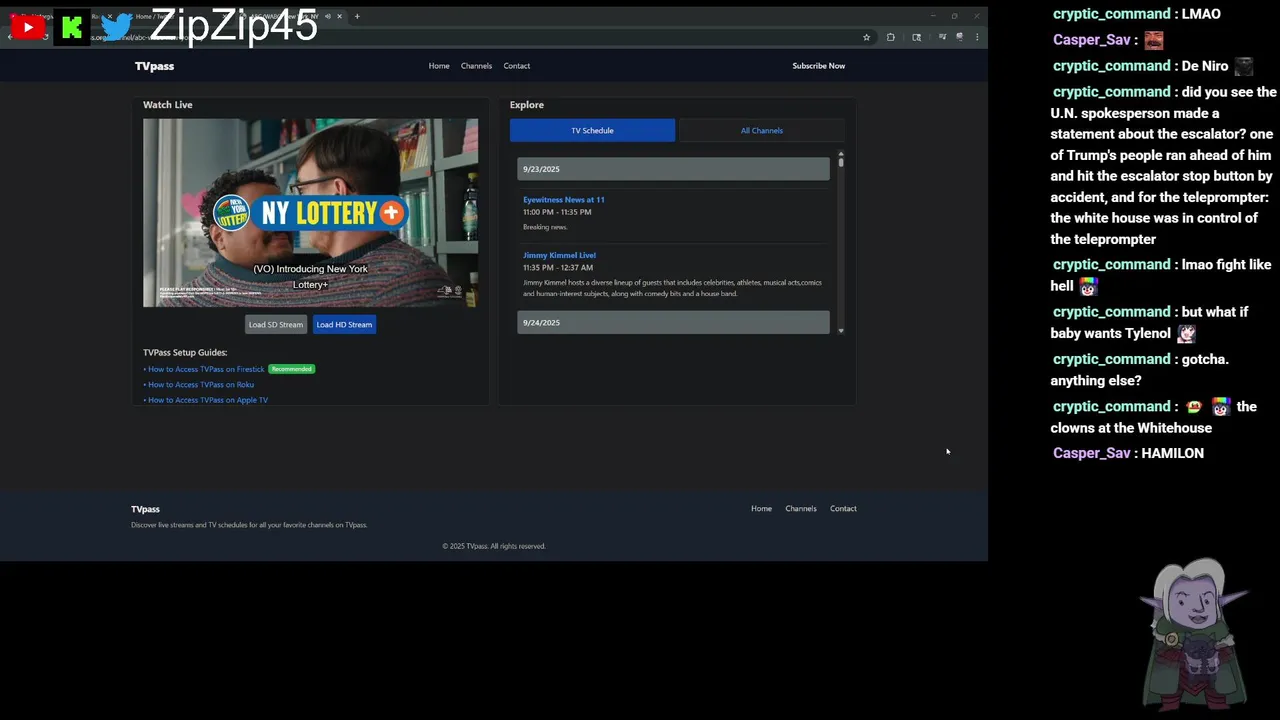Click the live video player
The width and height of the screenshot is (1280, 720).
click(310, 212)
